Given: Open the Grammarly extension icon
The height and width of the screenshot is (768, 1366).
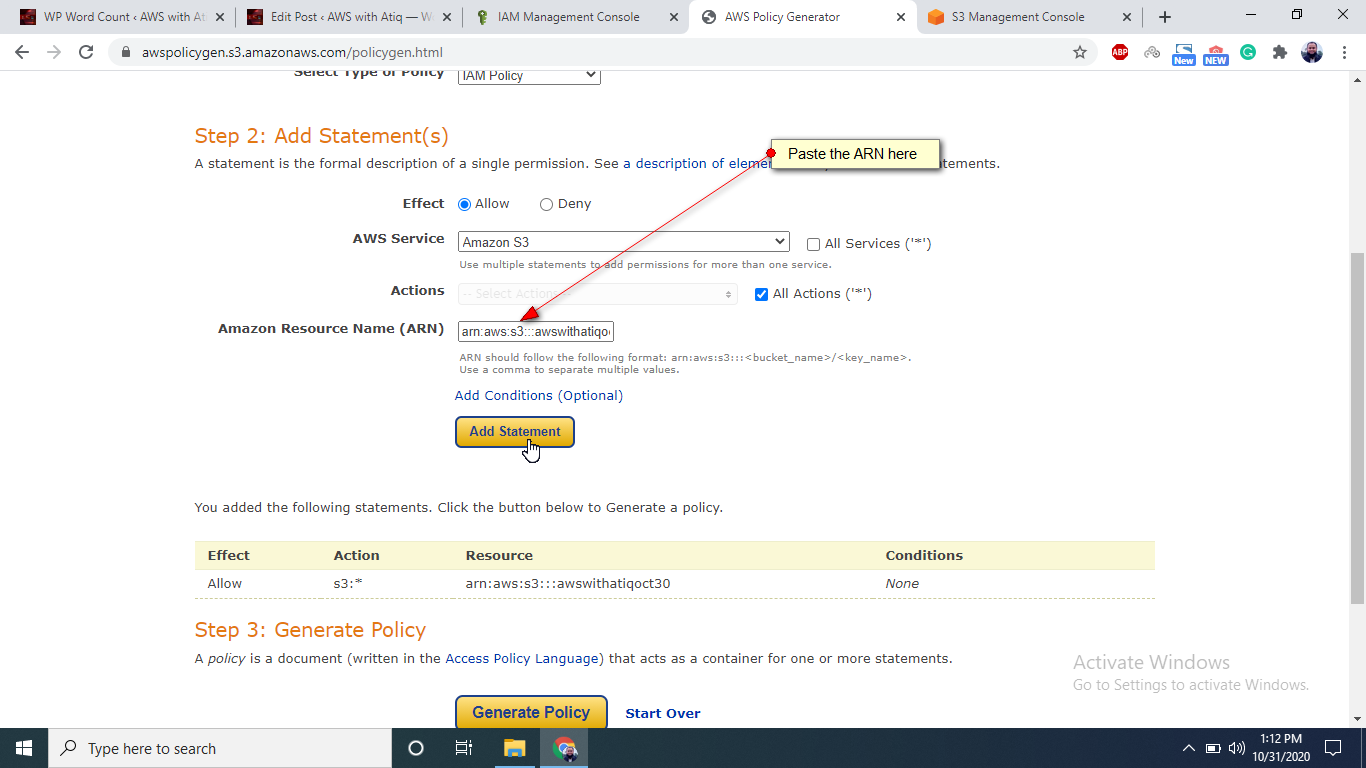Looking at the screenshot, I should [x=1248, y=52].
